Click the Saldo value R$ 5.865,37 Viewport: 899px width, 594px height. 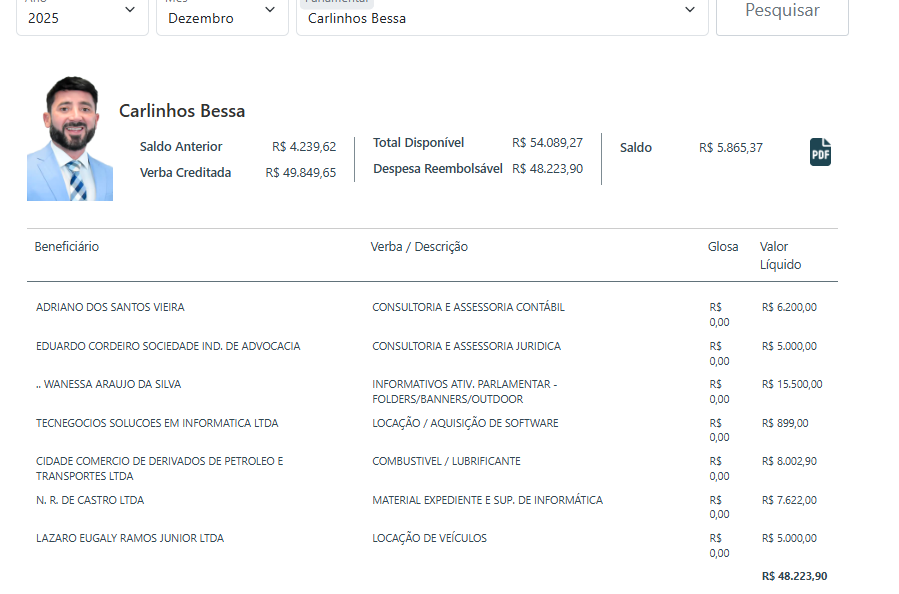[x=730, y=148]
